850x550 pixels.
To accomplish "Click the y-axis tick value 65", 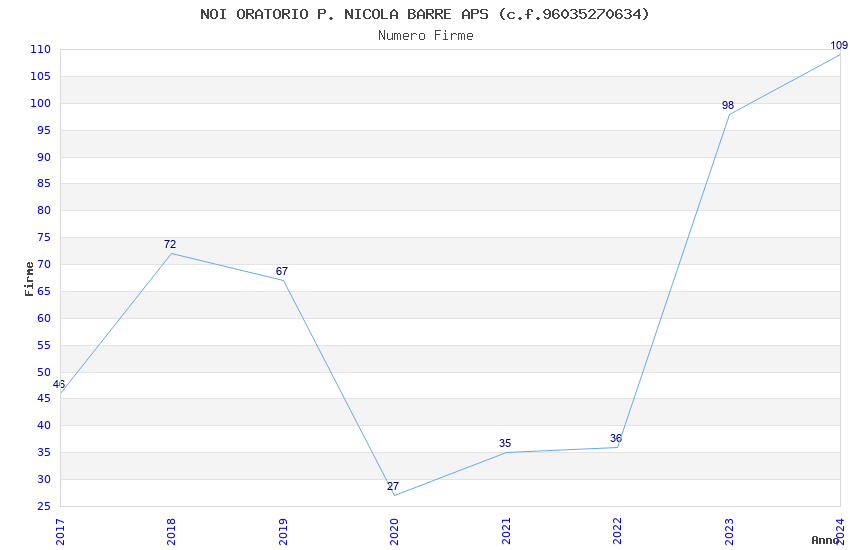I will [44, 291].
